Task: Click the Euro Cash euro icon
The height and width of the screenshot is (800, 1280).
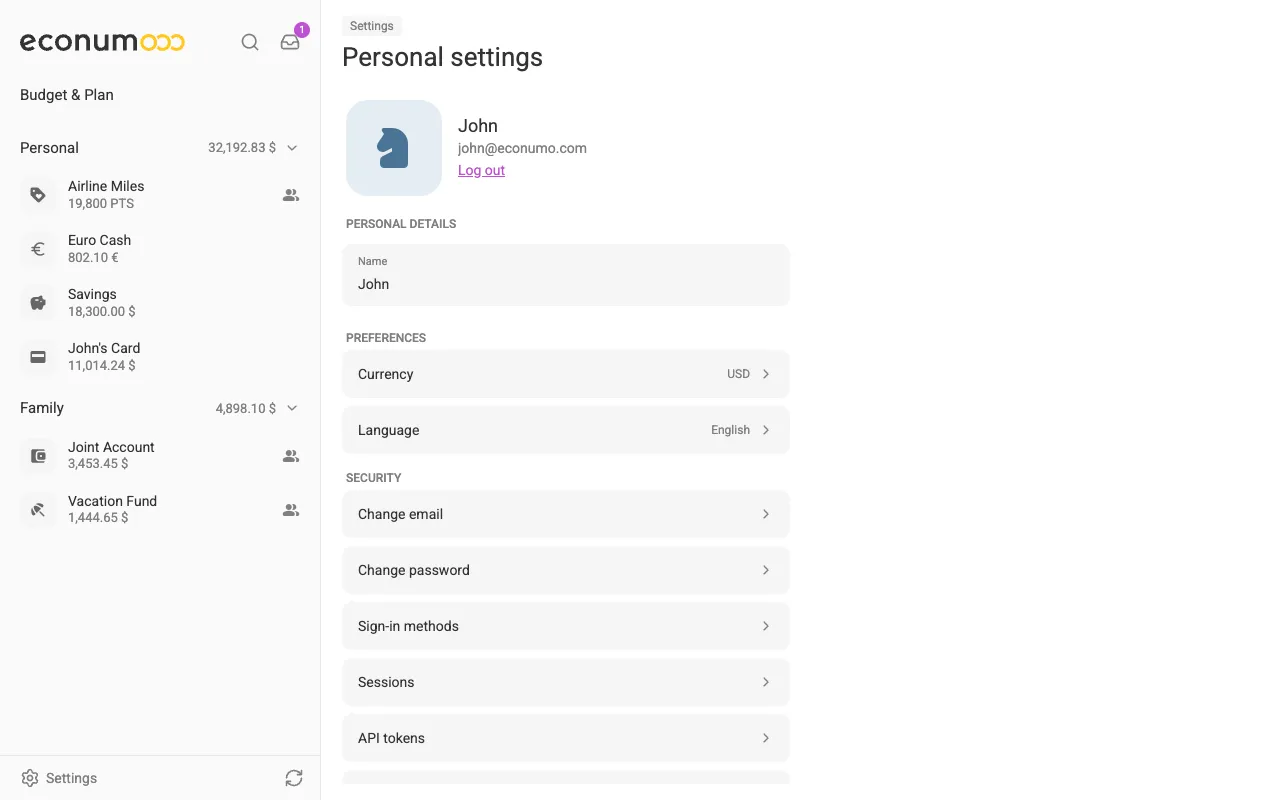Action: [38, 249]
